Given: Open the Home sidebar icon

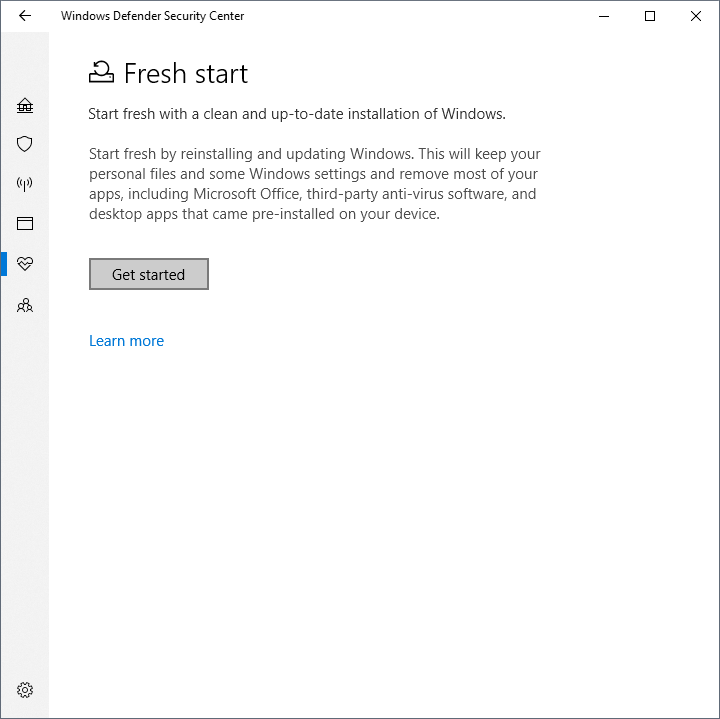Looking at the screenshot, I should pos(25,106).
